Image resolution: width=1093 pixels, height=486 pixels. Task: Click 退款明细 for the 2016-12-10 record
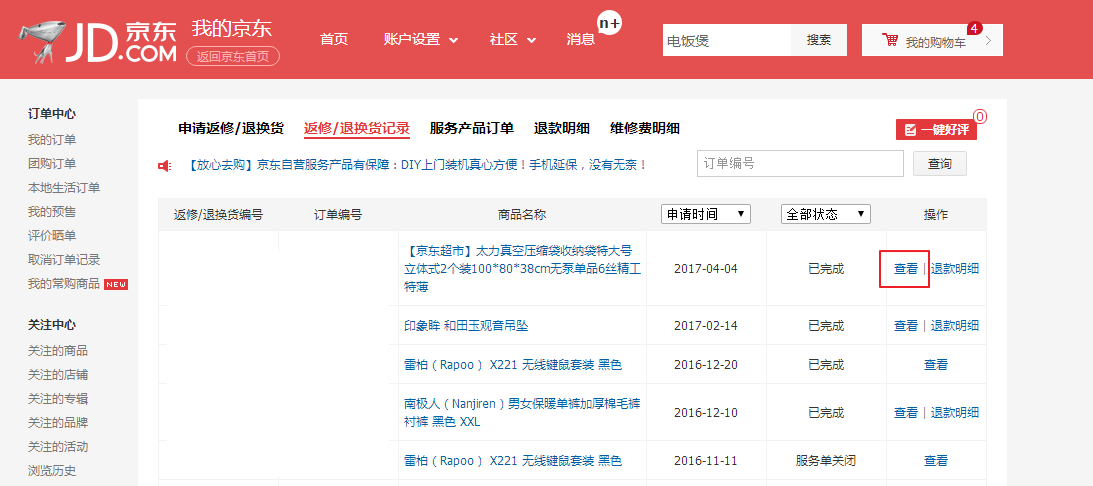tap(955, 413)
